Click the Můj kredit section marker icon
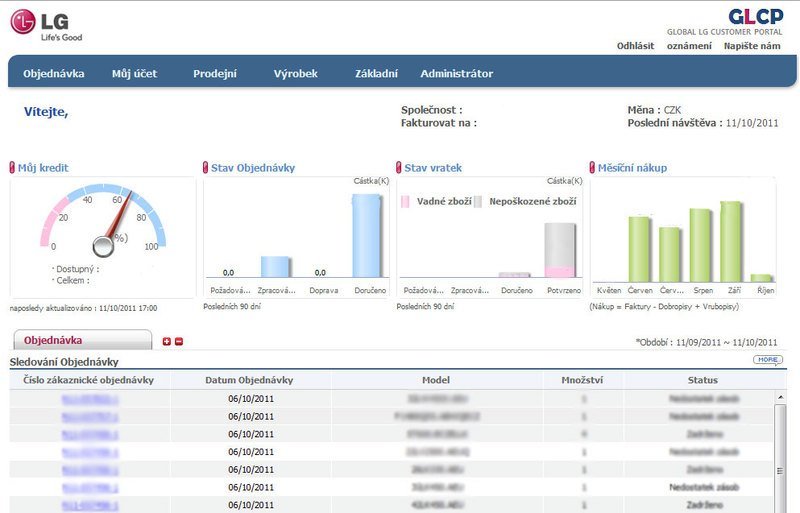Image resolution: width=800 pixels, height=513 pixels. pyautogui.click(x=13, y=168)
